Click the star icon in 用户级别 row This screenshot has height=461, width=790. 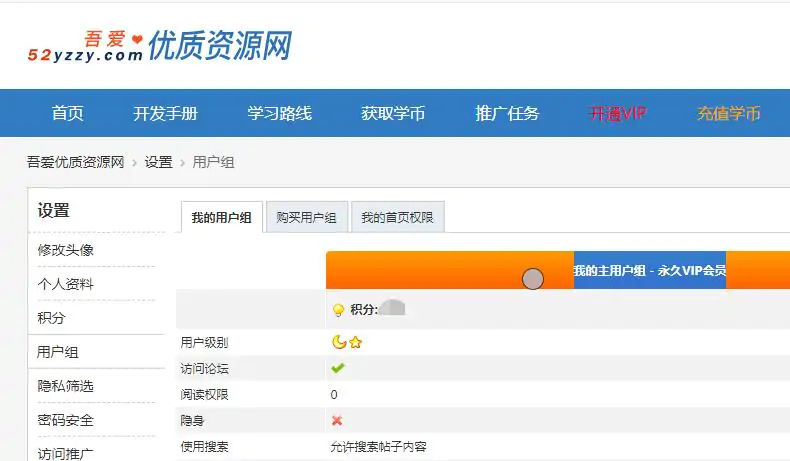click(x=355, y=343)
